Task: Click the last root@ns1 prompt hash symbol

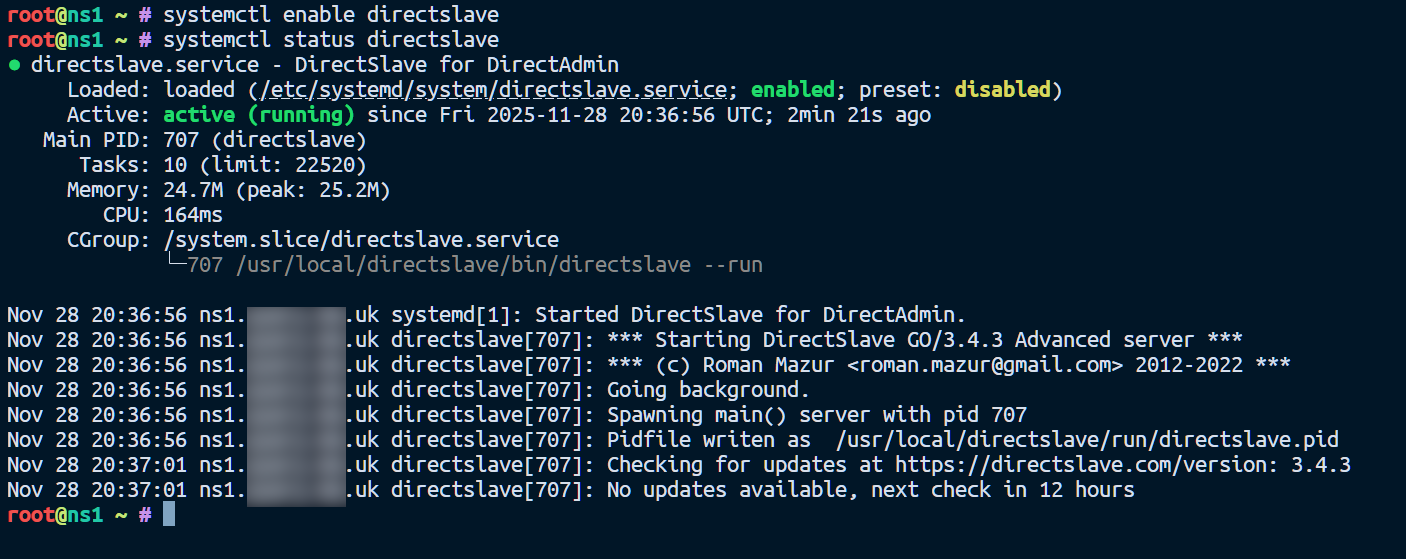Action: 145,514
